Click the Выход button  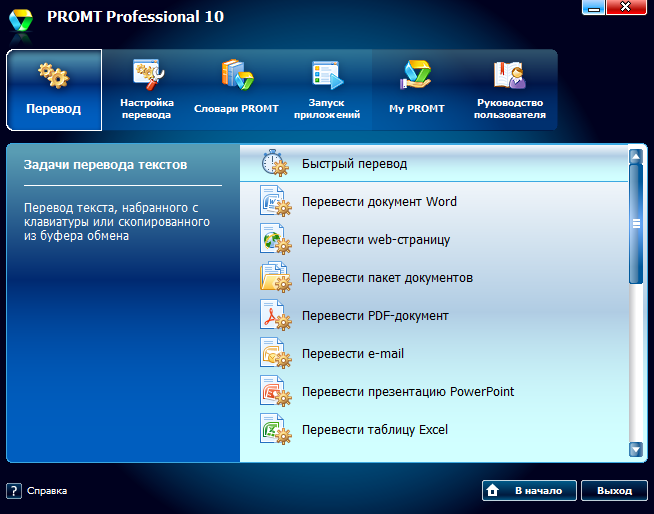tap(614, 490)
